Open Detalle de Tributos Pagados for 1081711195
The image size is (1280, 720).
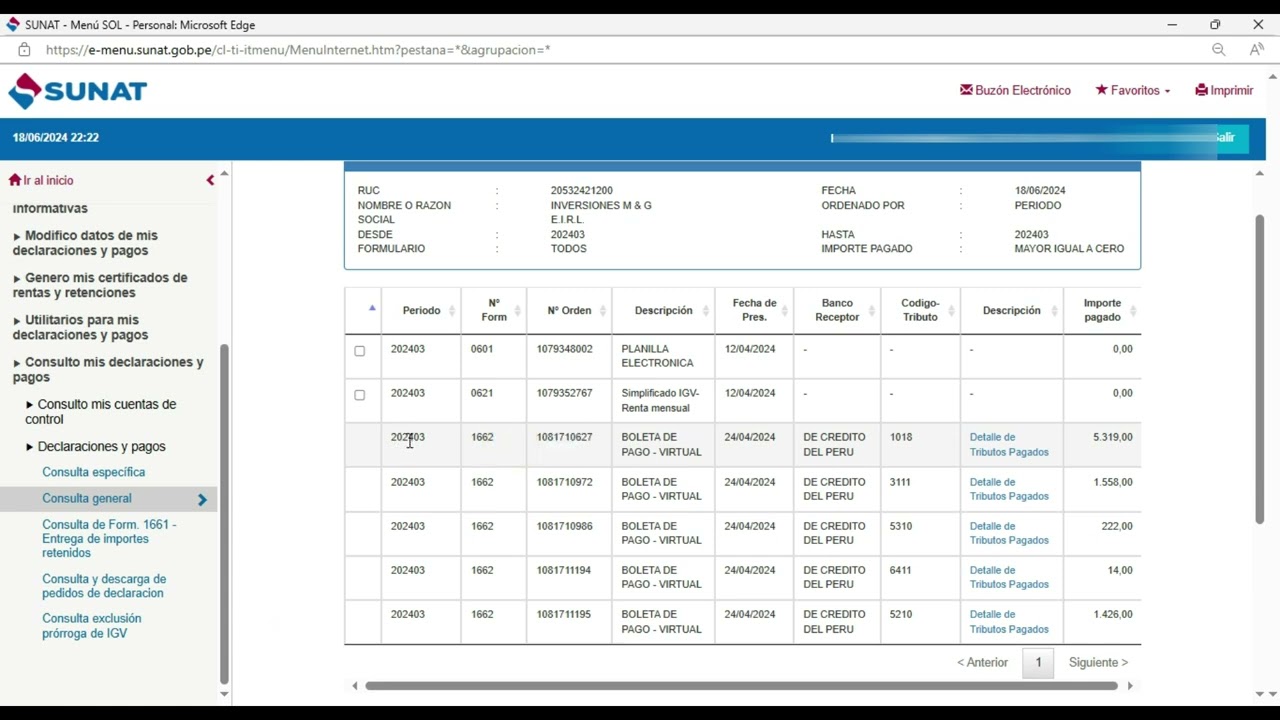pyautogui.click(x=1009, y=622)
